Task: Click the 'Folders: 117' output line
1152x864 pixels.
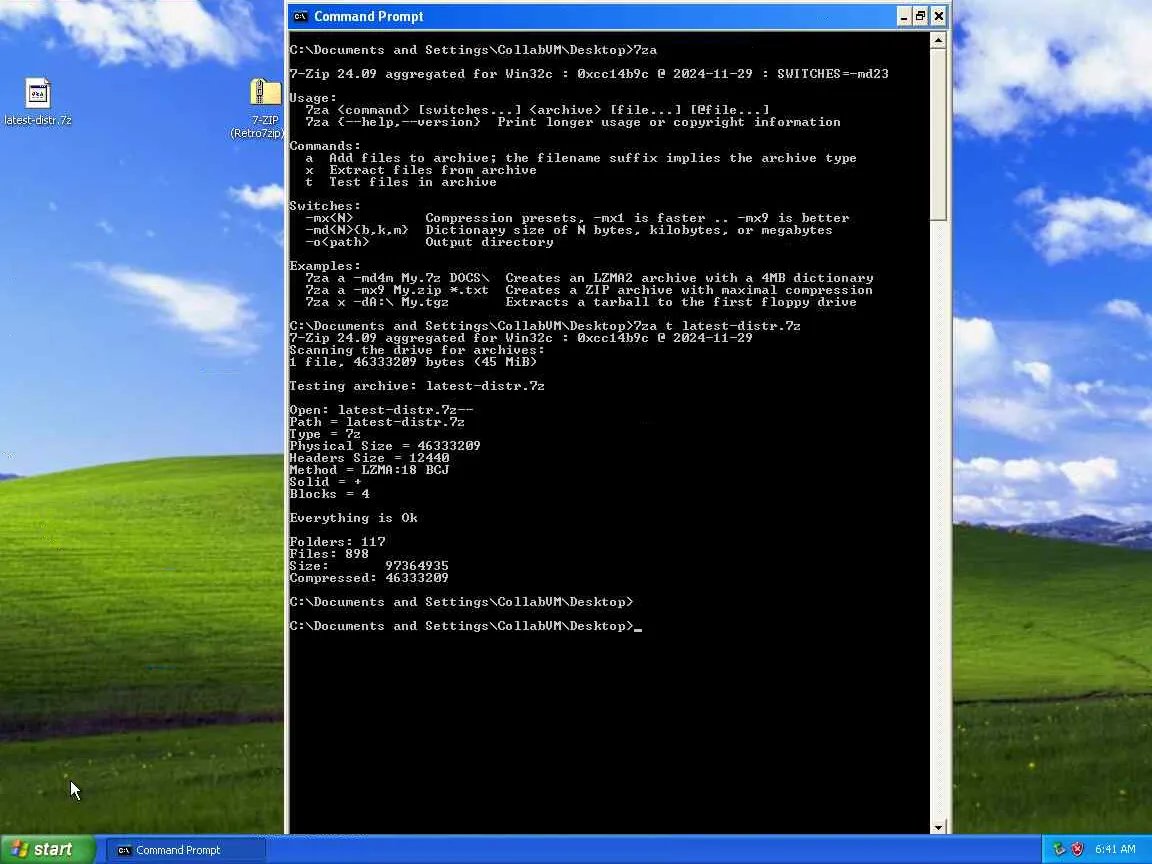Action: (x=337, y=542)
